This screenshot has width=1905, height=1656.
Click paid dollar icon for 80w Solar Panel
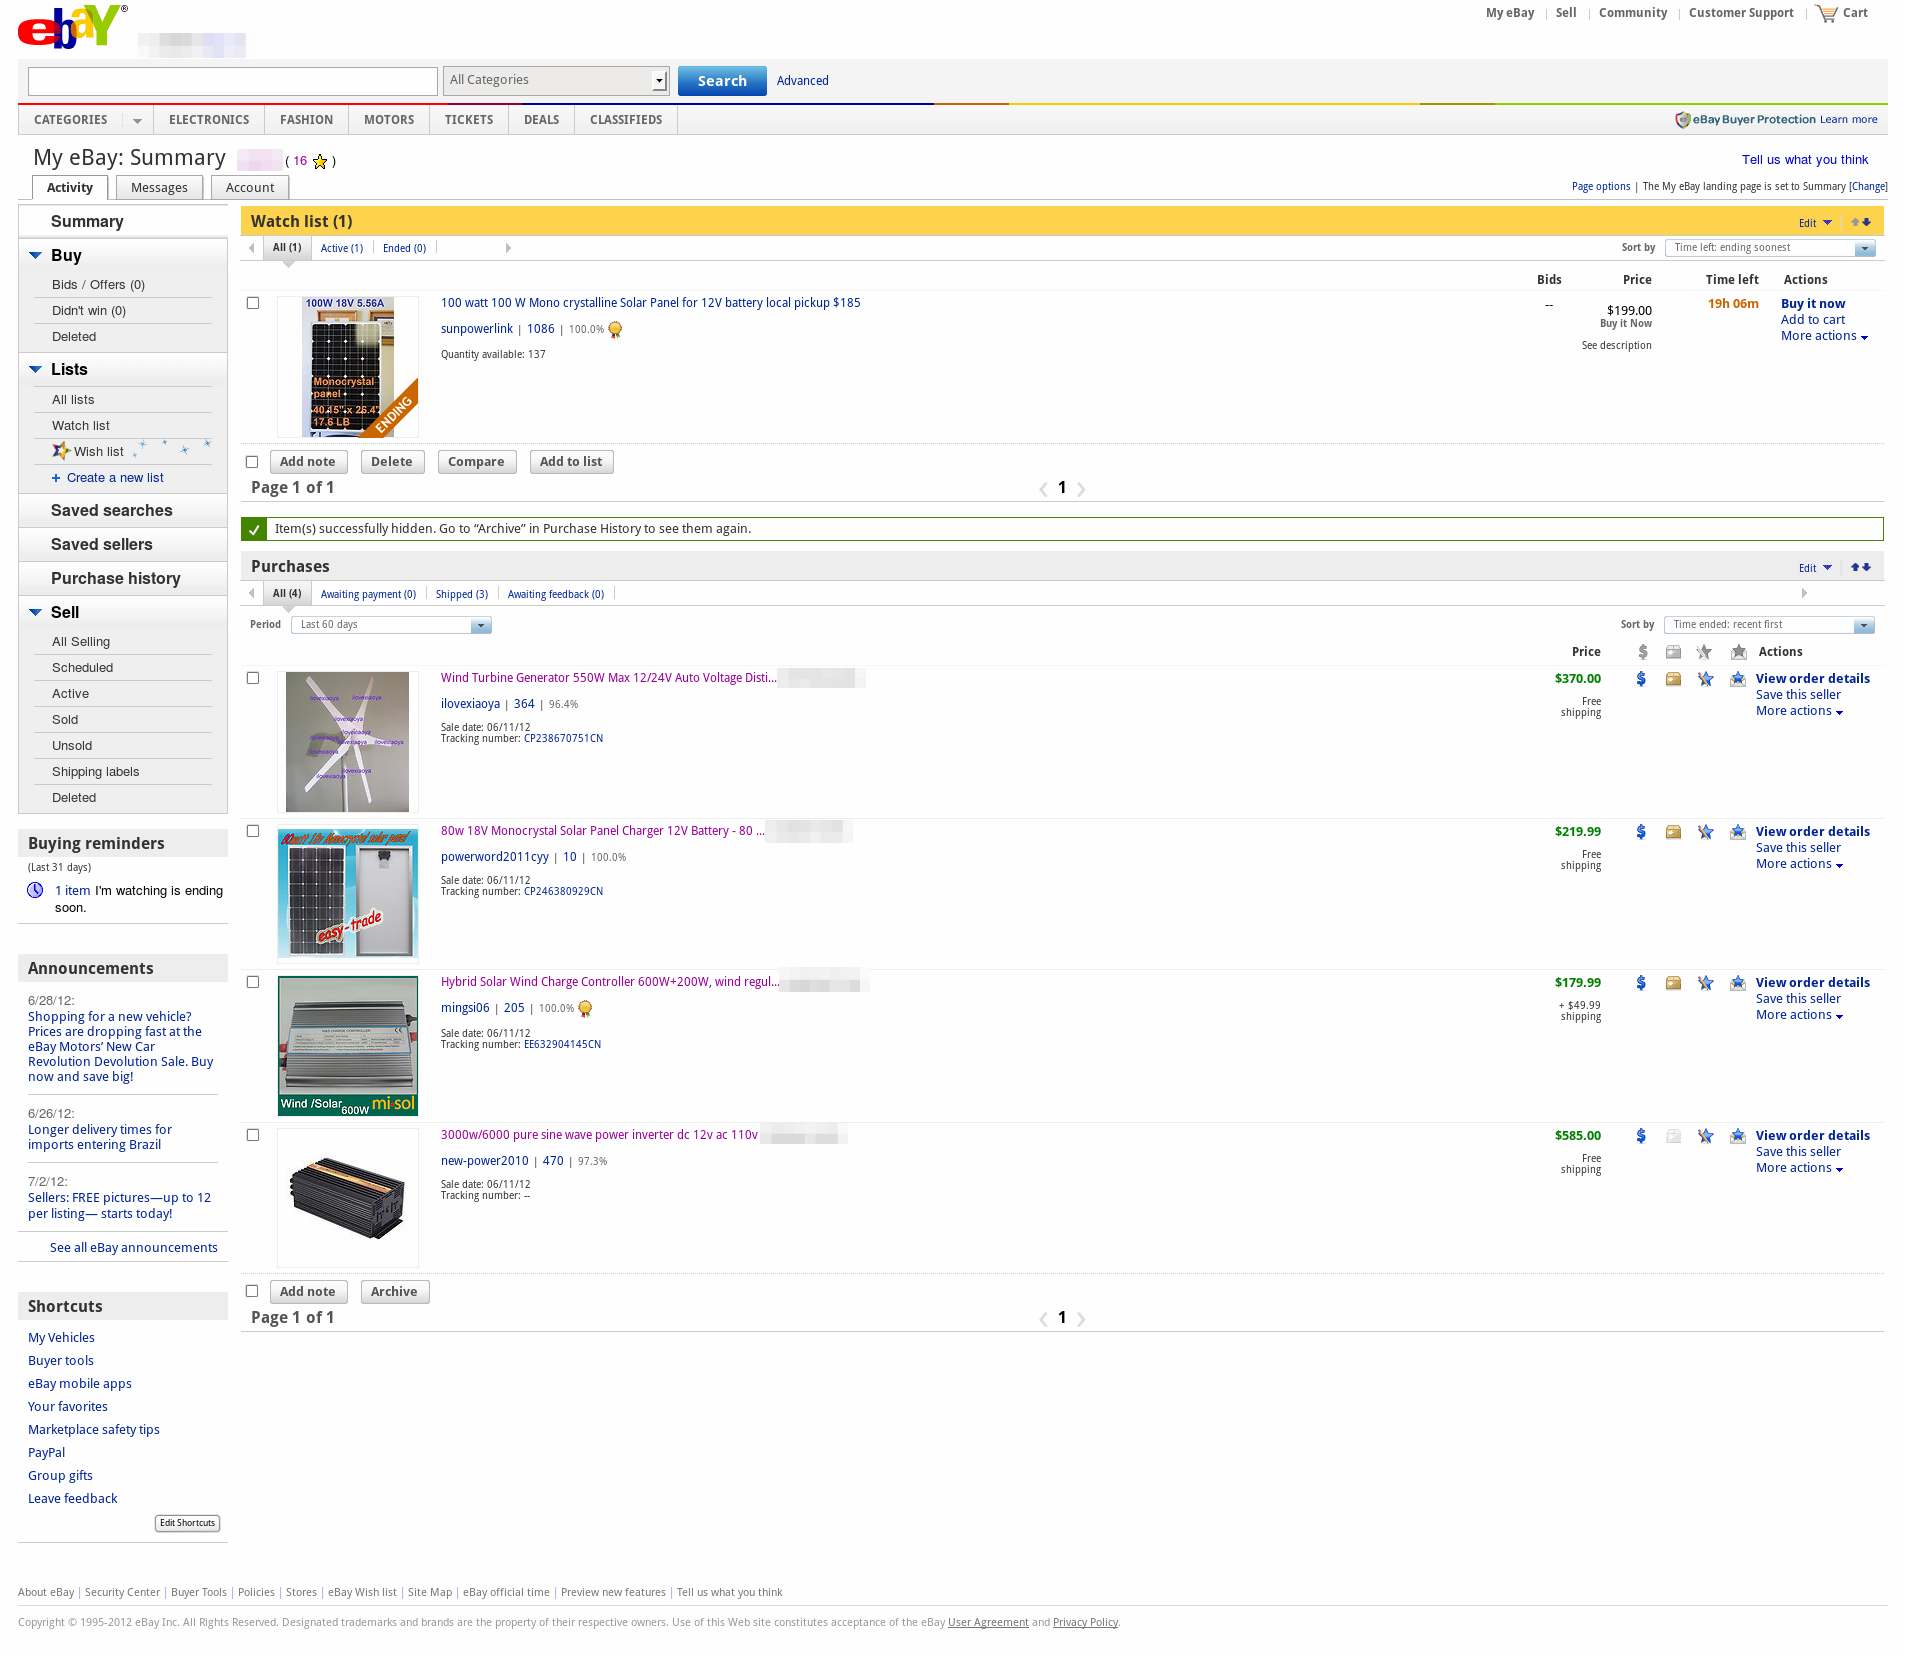(1641, 832)
